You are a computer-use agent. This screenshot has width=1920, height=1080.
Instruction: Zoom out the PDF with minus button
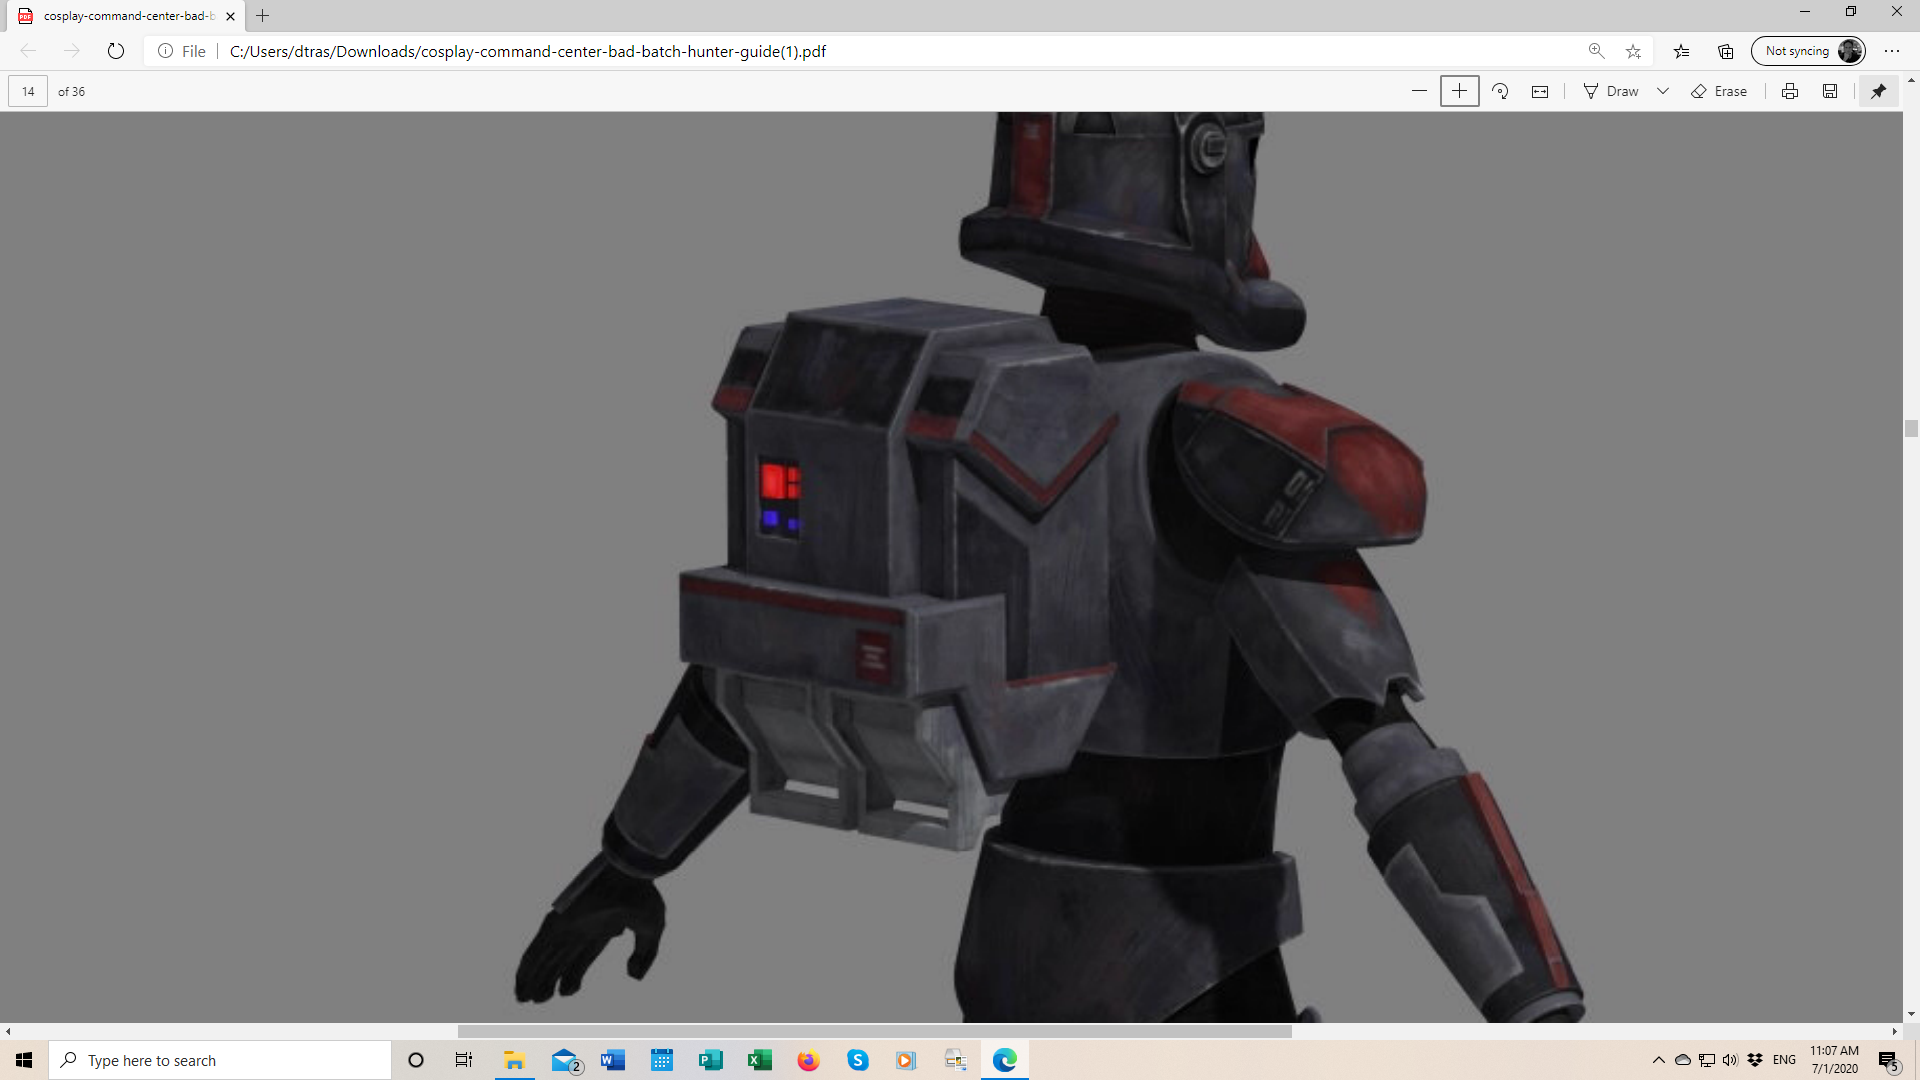pyautogui.click(x=1419, y=91)
